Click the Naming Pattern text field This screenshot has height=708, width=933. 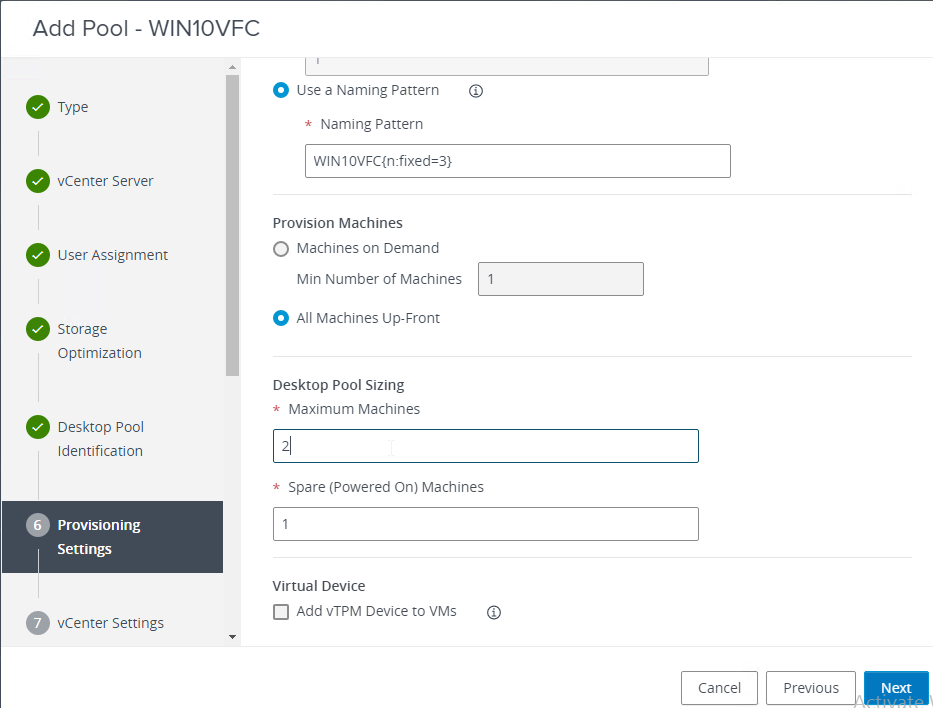coord(518,161)
